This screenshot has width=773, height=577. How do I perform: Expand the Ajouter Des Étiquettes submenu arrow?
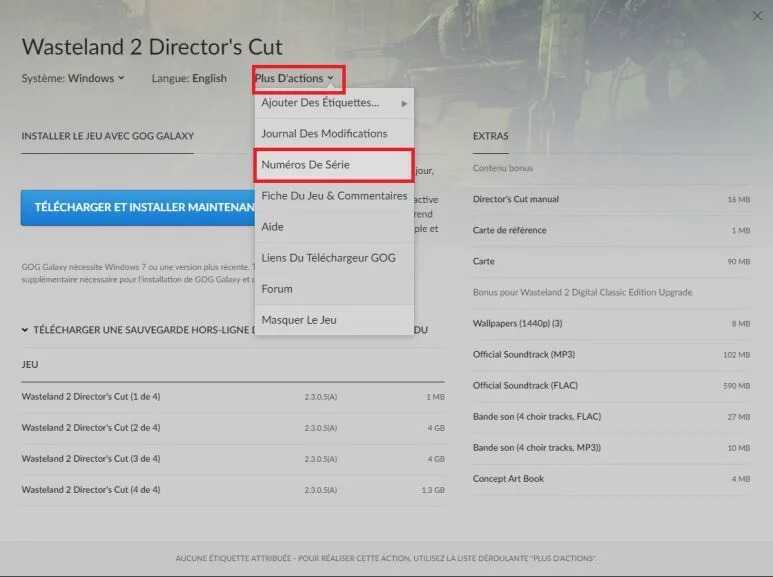click(x=404, y=103)
